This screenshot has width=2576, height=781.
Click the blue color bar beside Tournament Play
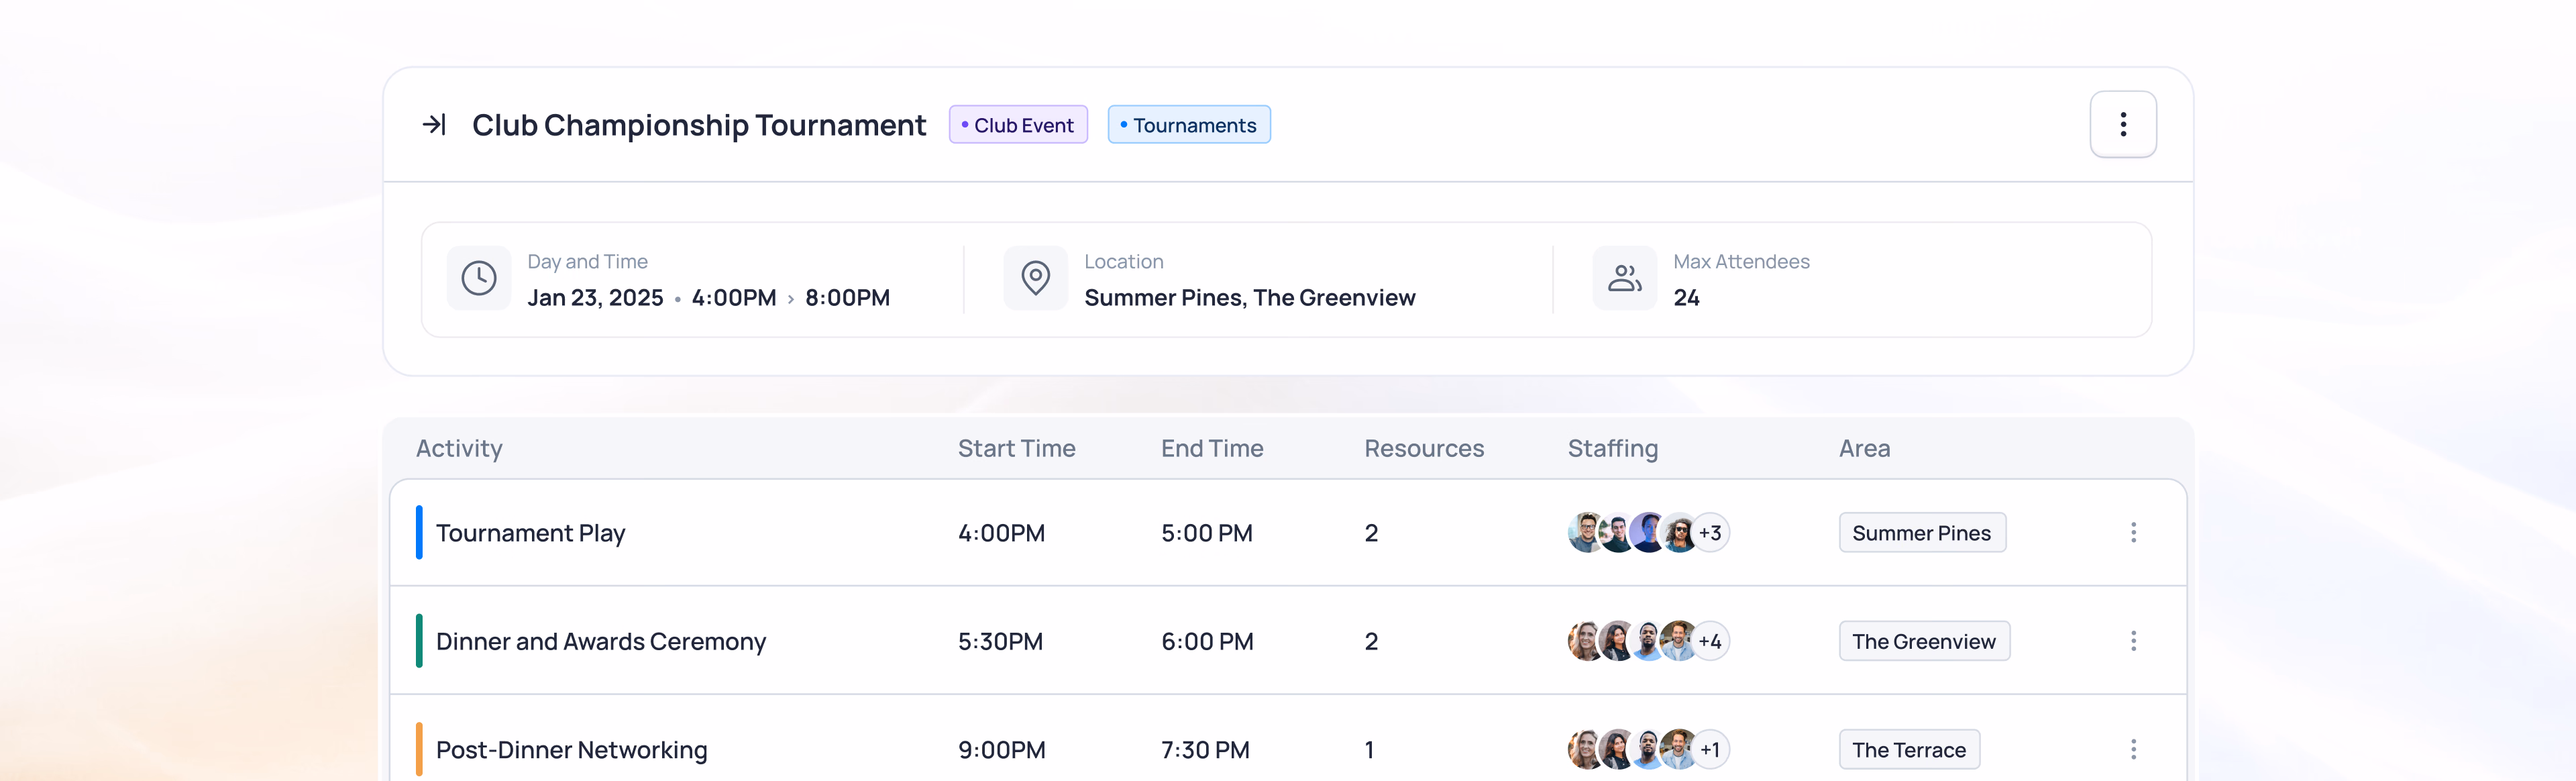click(419, 532)
